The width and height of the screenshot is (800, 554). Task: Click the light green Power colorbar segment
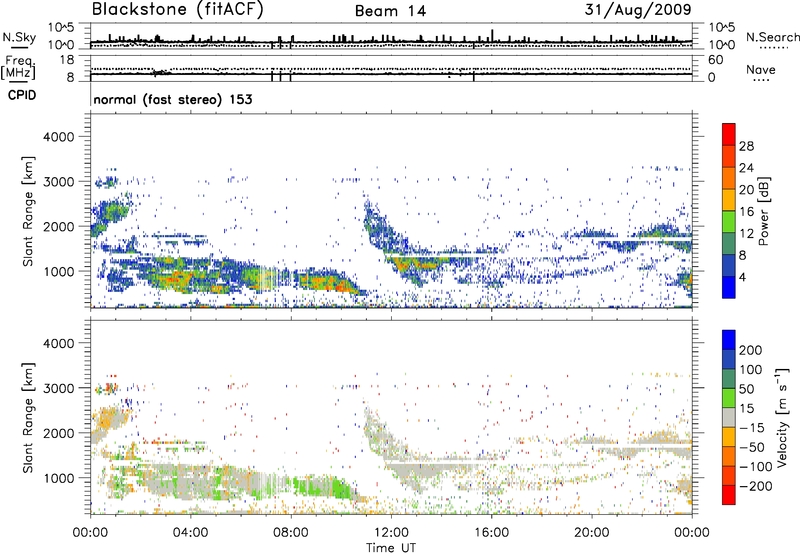729,221
